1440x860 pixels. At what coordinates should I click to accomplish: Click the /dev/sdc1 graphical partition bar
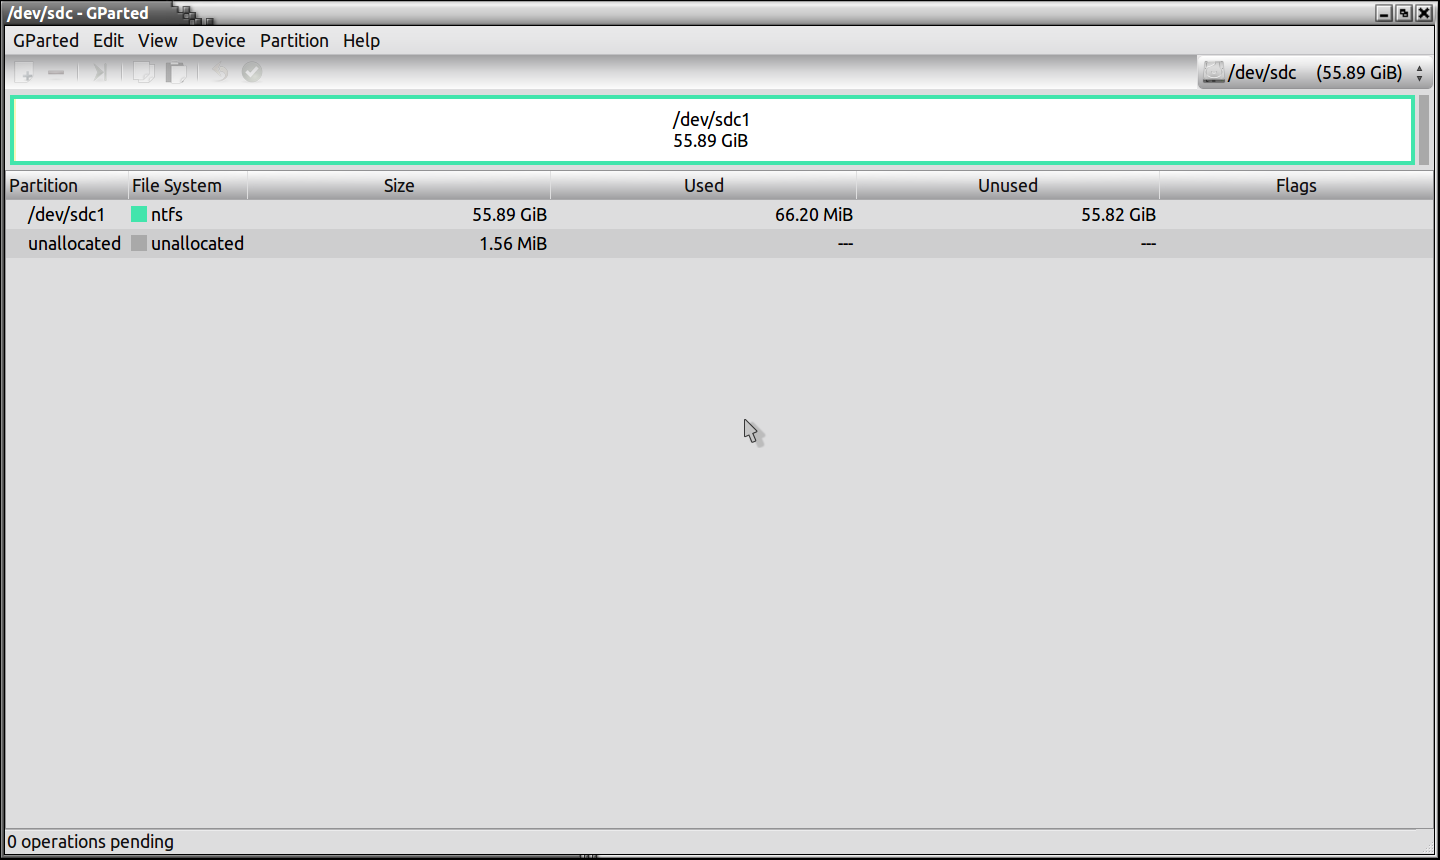click(x=711, y=130)
